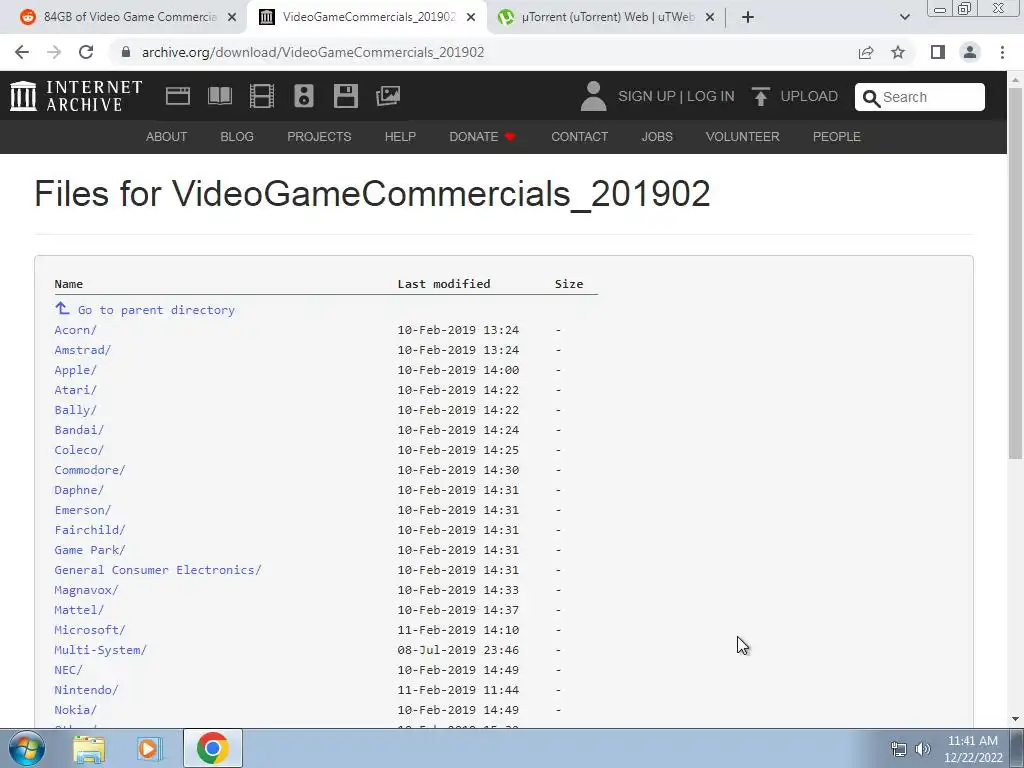Toggle the browser side panel icon

[x=938, y=52]
